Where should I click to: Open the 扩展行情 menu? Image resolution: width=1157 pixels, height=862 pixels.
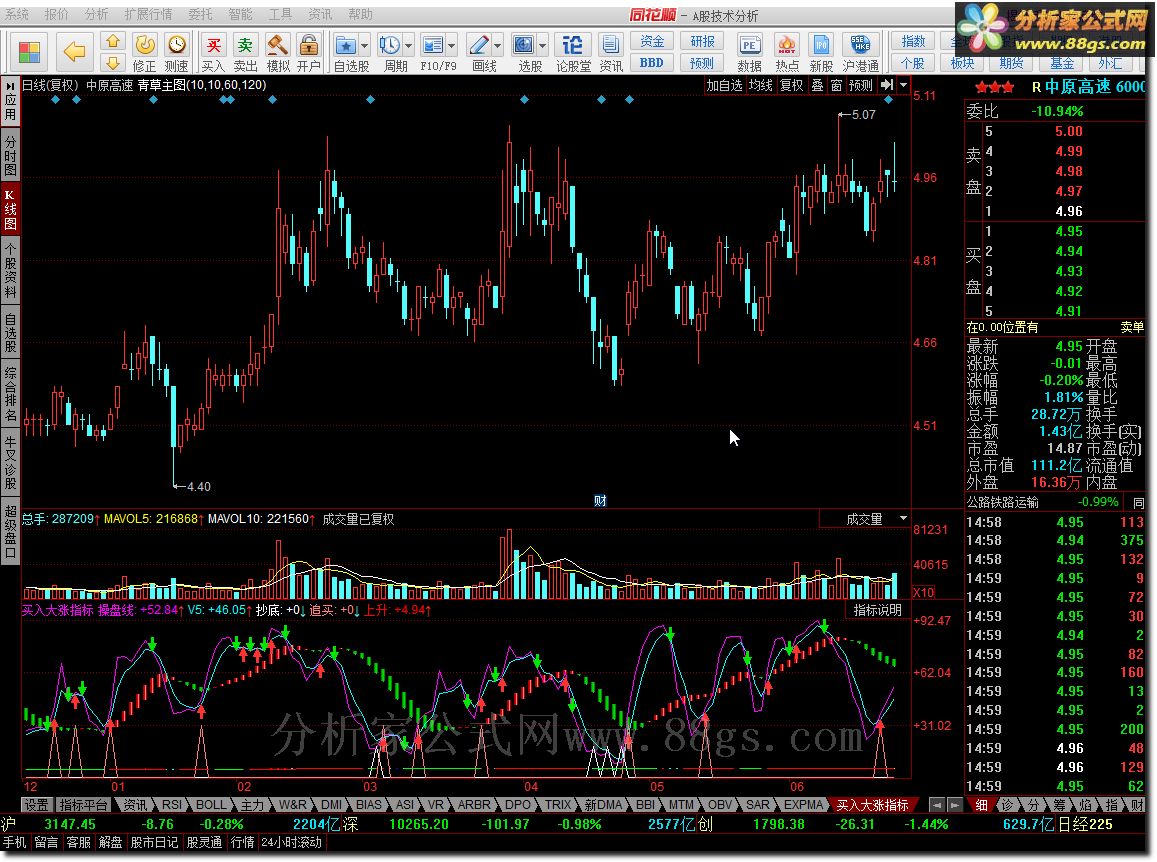click(148, 14)
